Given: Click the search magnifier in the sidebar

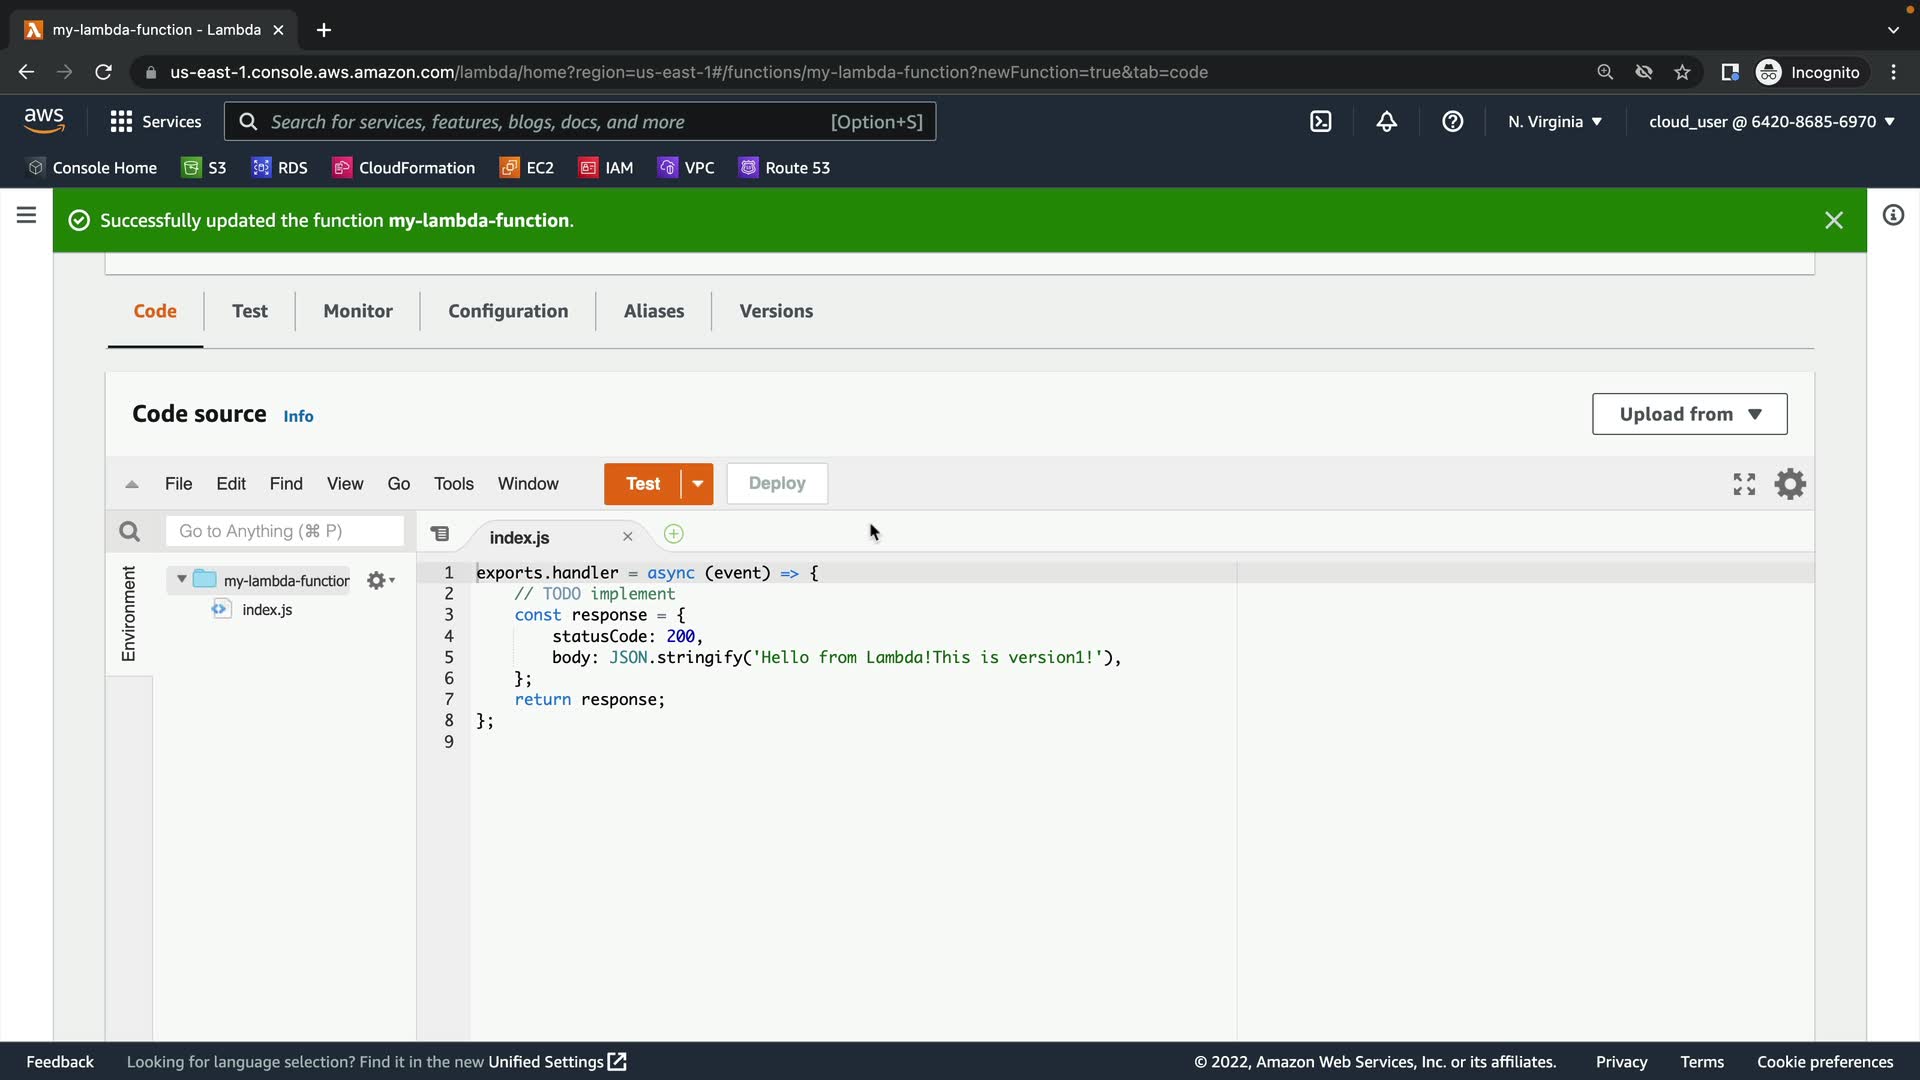Looking at the screenshot, I should (x=129, y=532).
